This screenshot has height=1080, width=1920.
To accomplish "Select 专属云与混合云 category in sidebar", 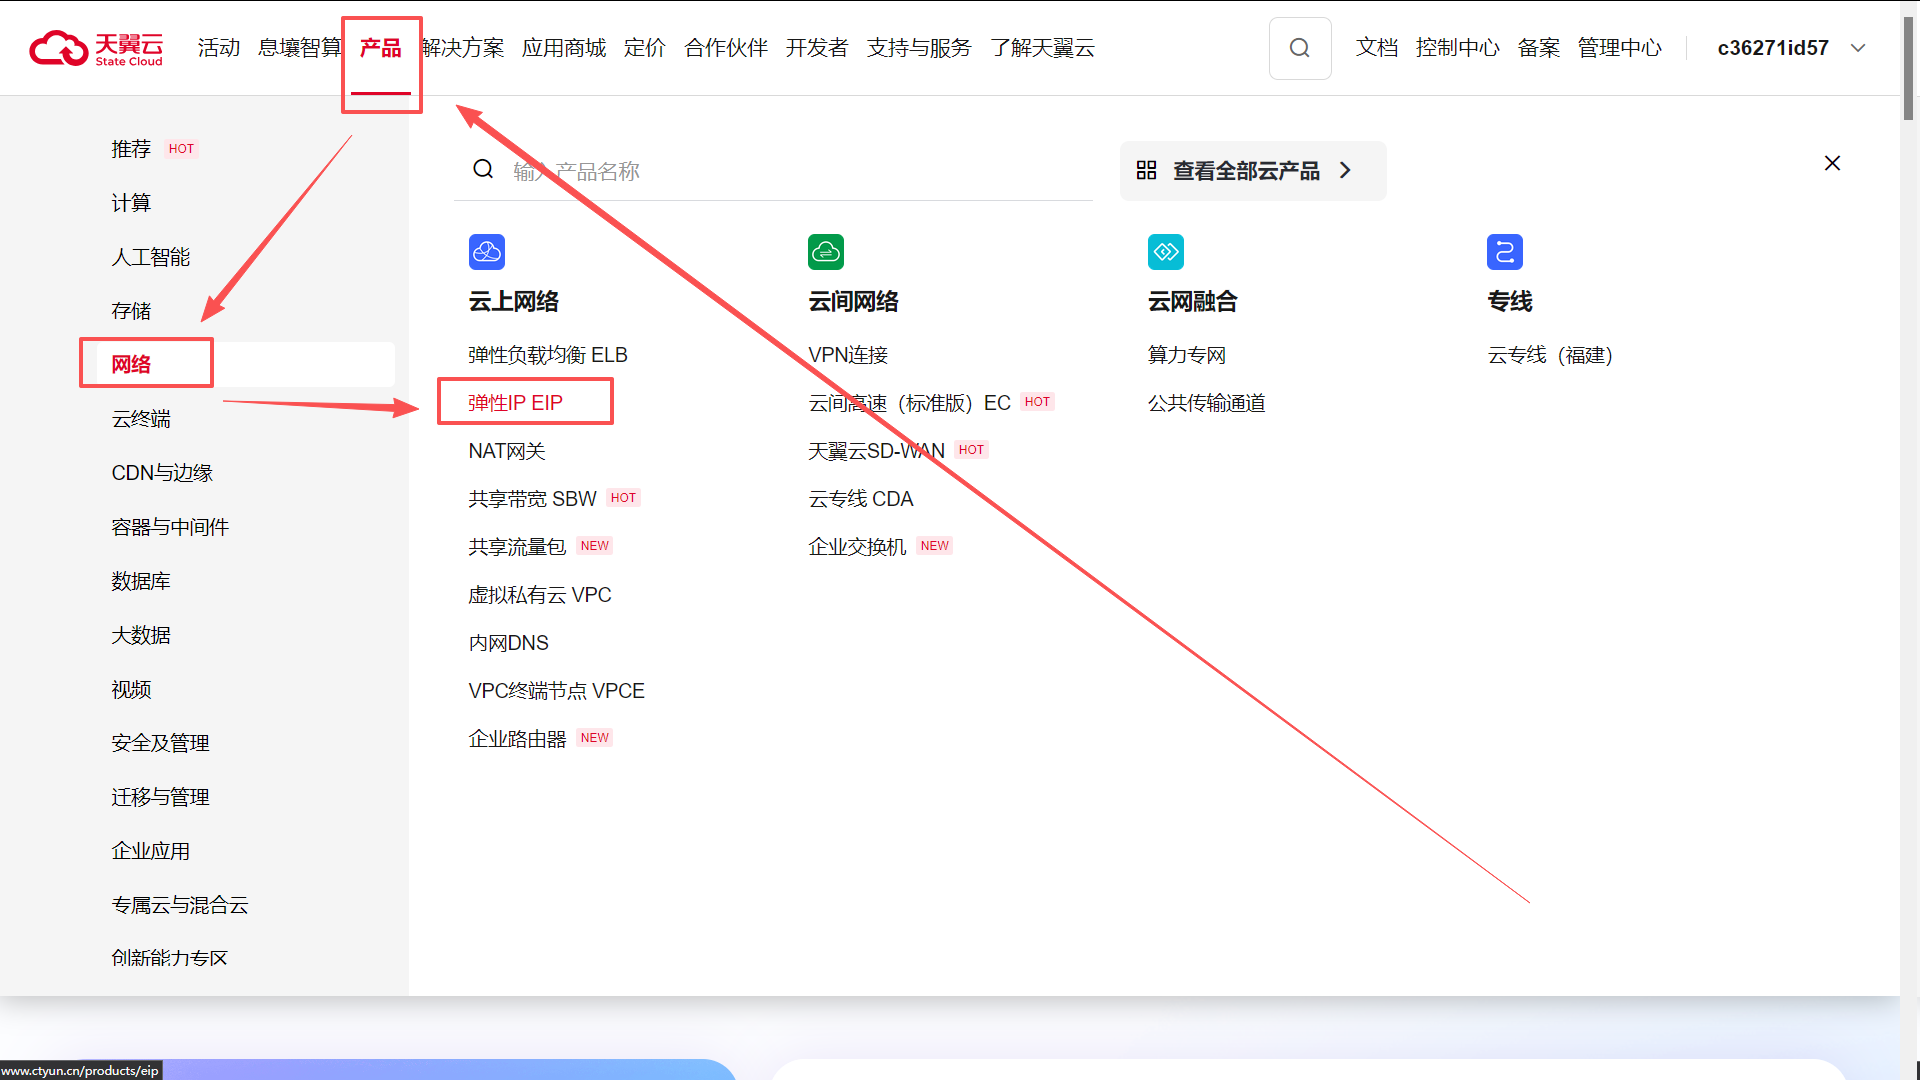I will [x=180, y=905].
